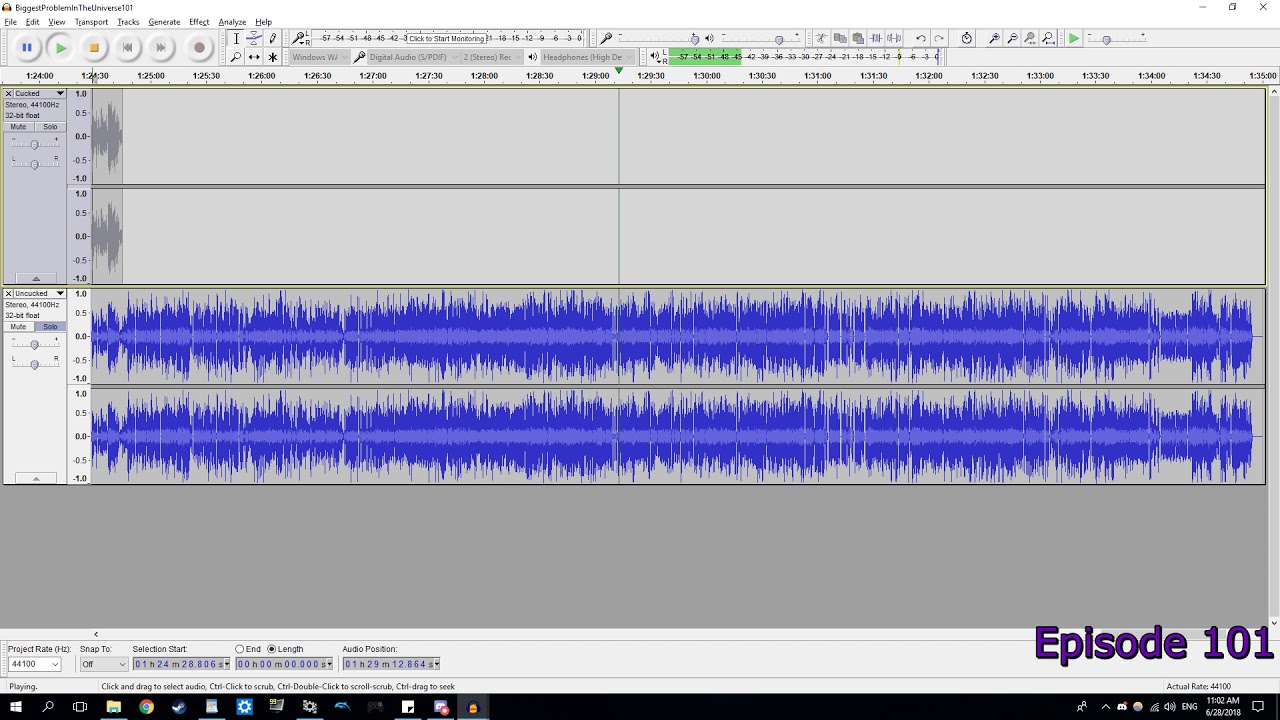Open the 2 (Stereo) recording channels dropdown
The width and height of the screenshot is (1280, 720).
coord(492,57)
